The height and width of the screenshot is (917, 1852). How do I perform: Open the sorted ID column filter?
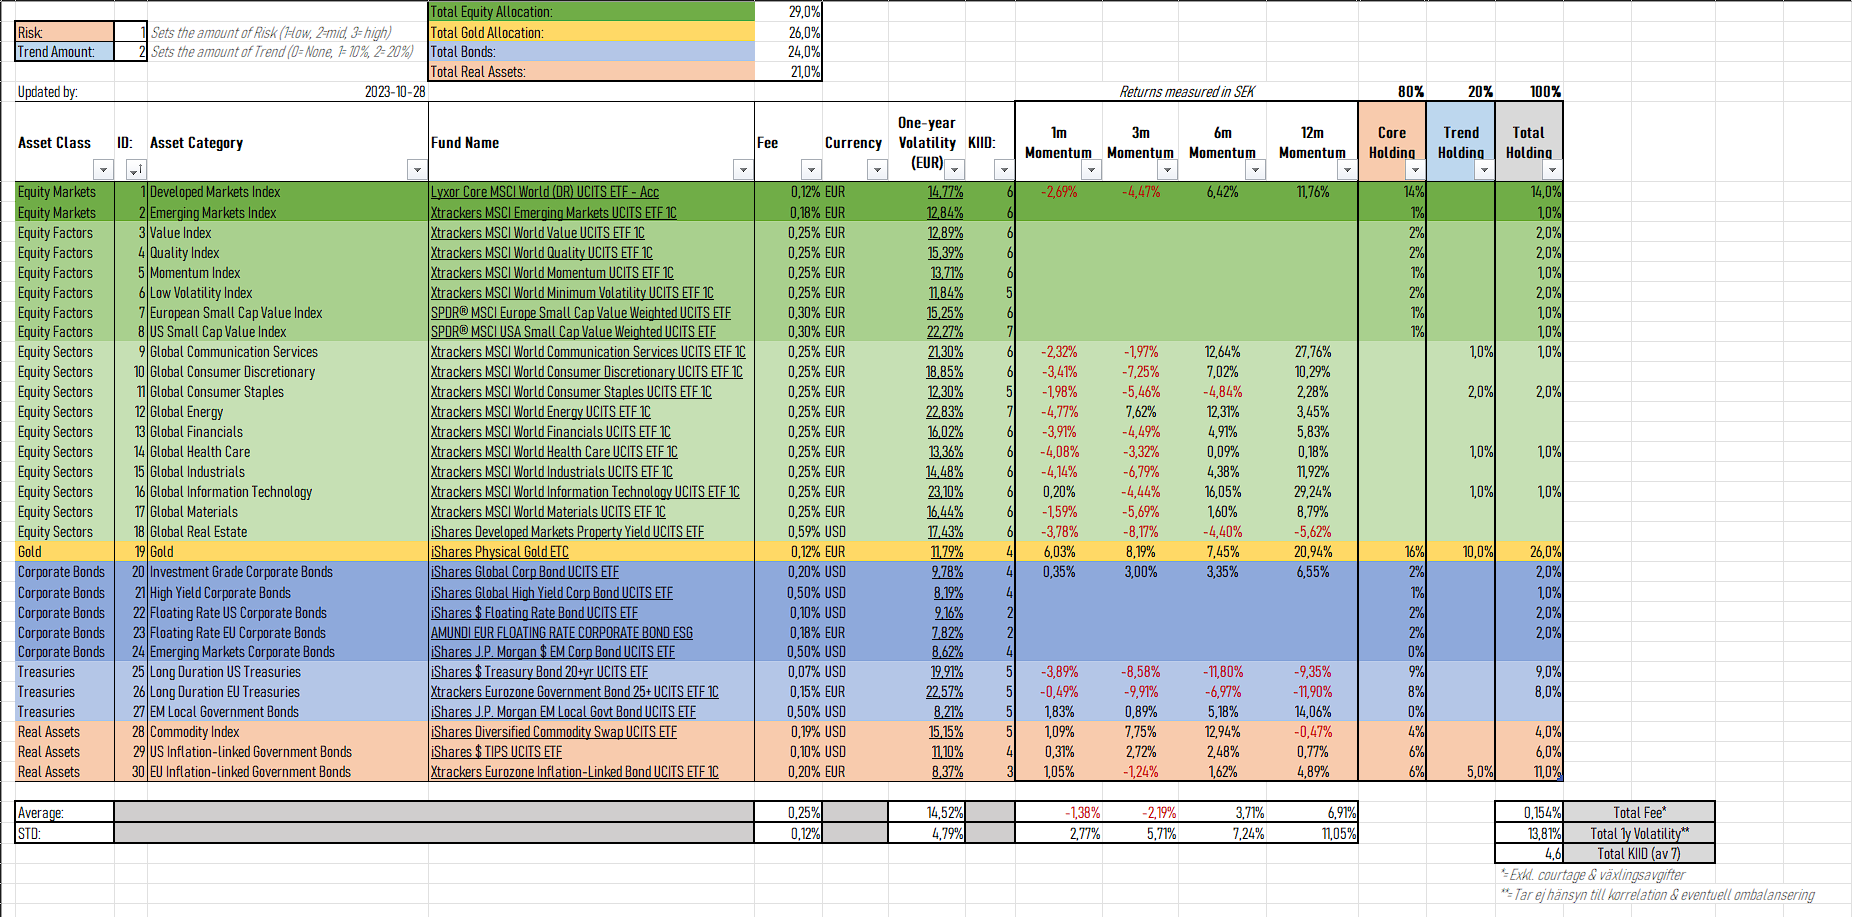point(136,170)
